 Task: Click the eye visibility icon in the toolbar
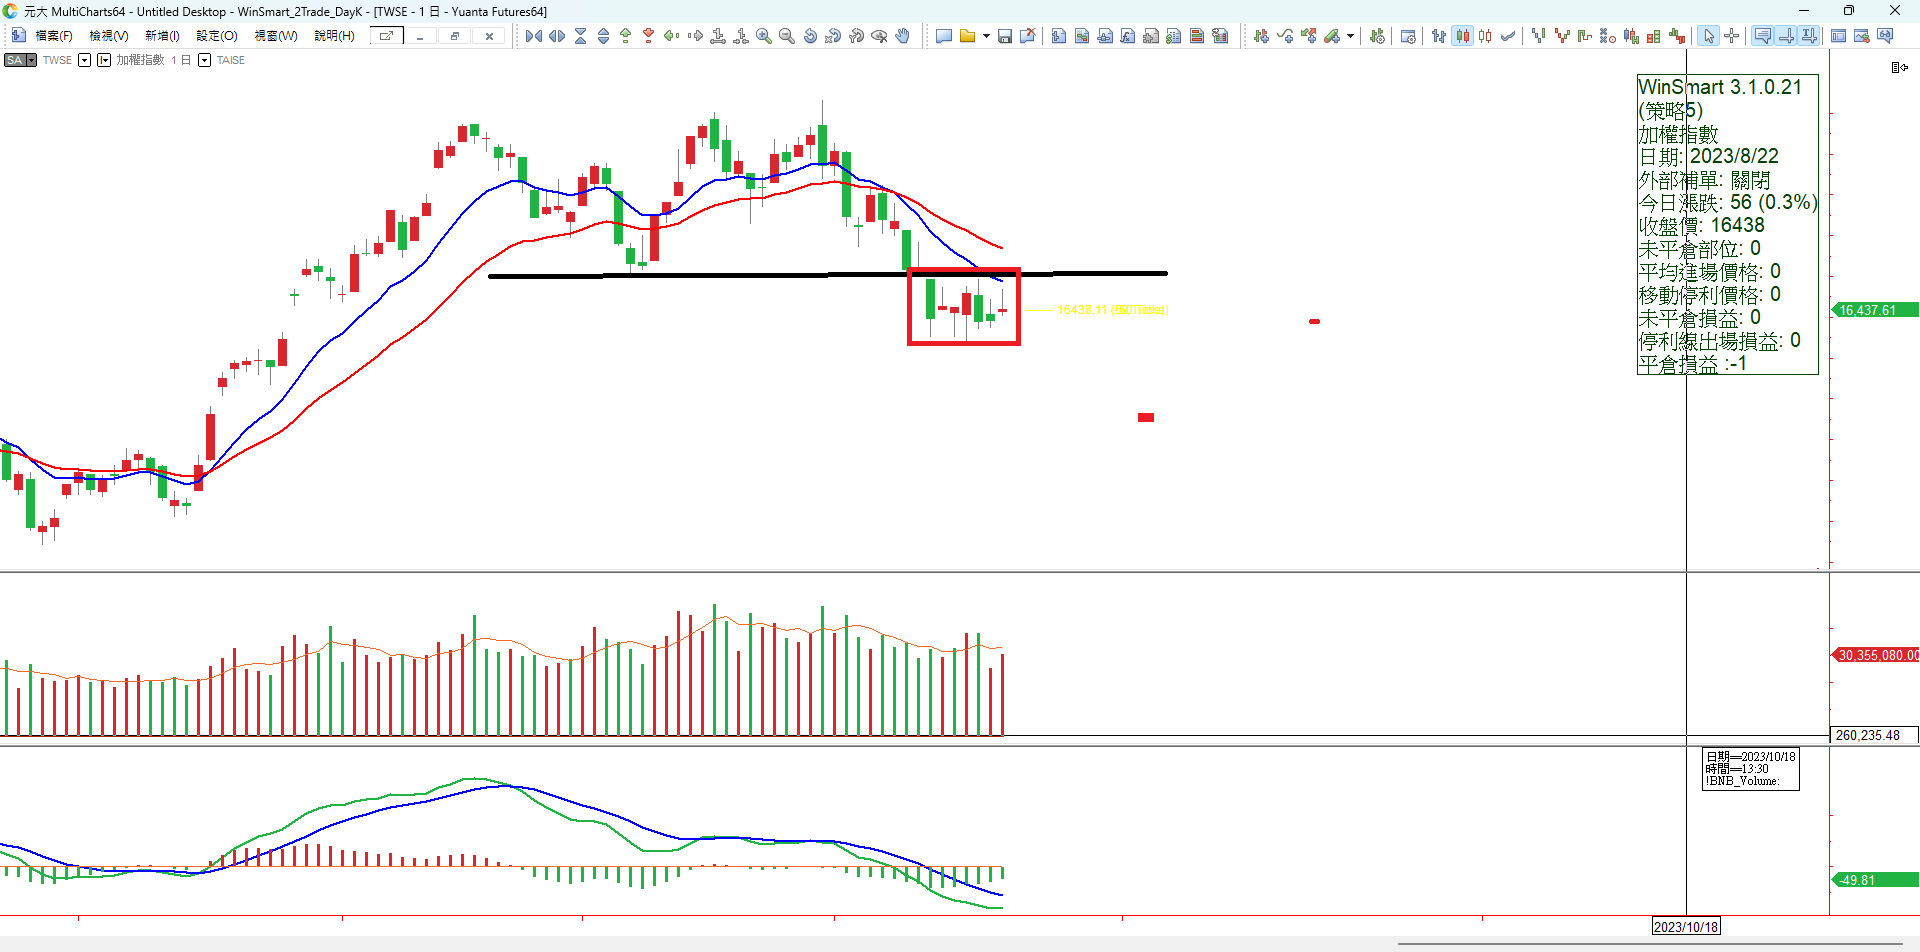pyautogui.click(x=879, y=36)
